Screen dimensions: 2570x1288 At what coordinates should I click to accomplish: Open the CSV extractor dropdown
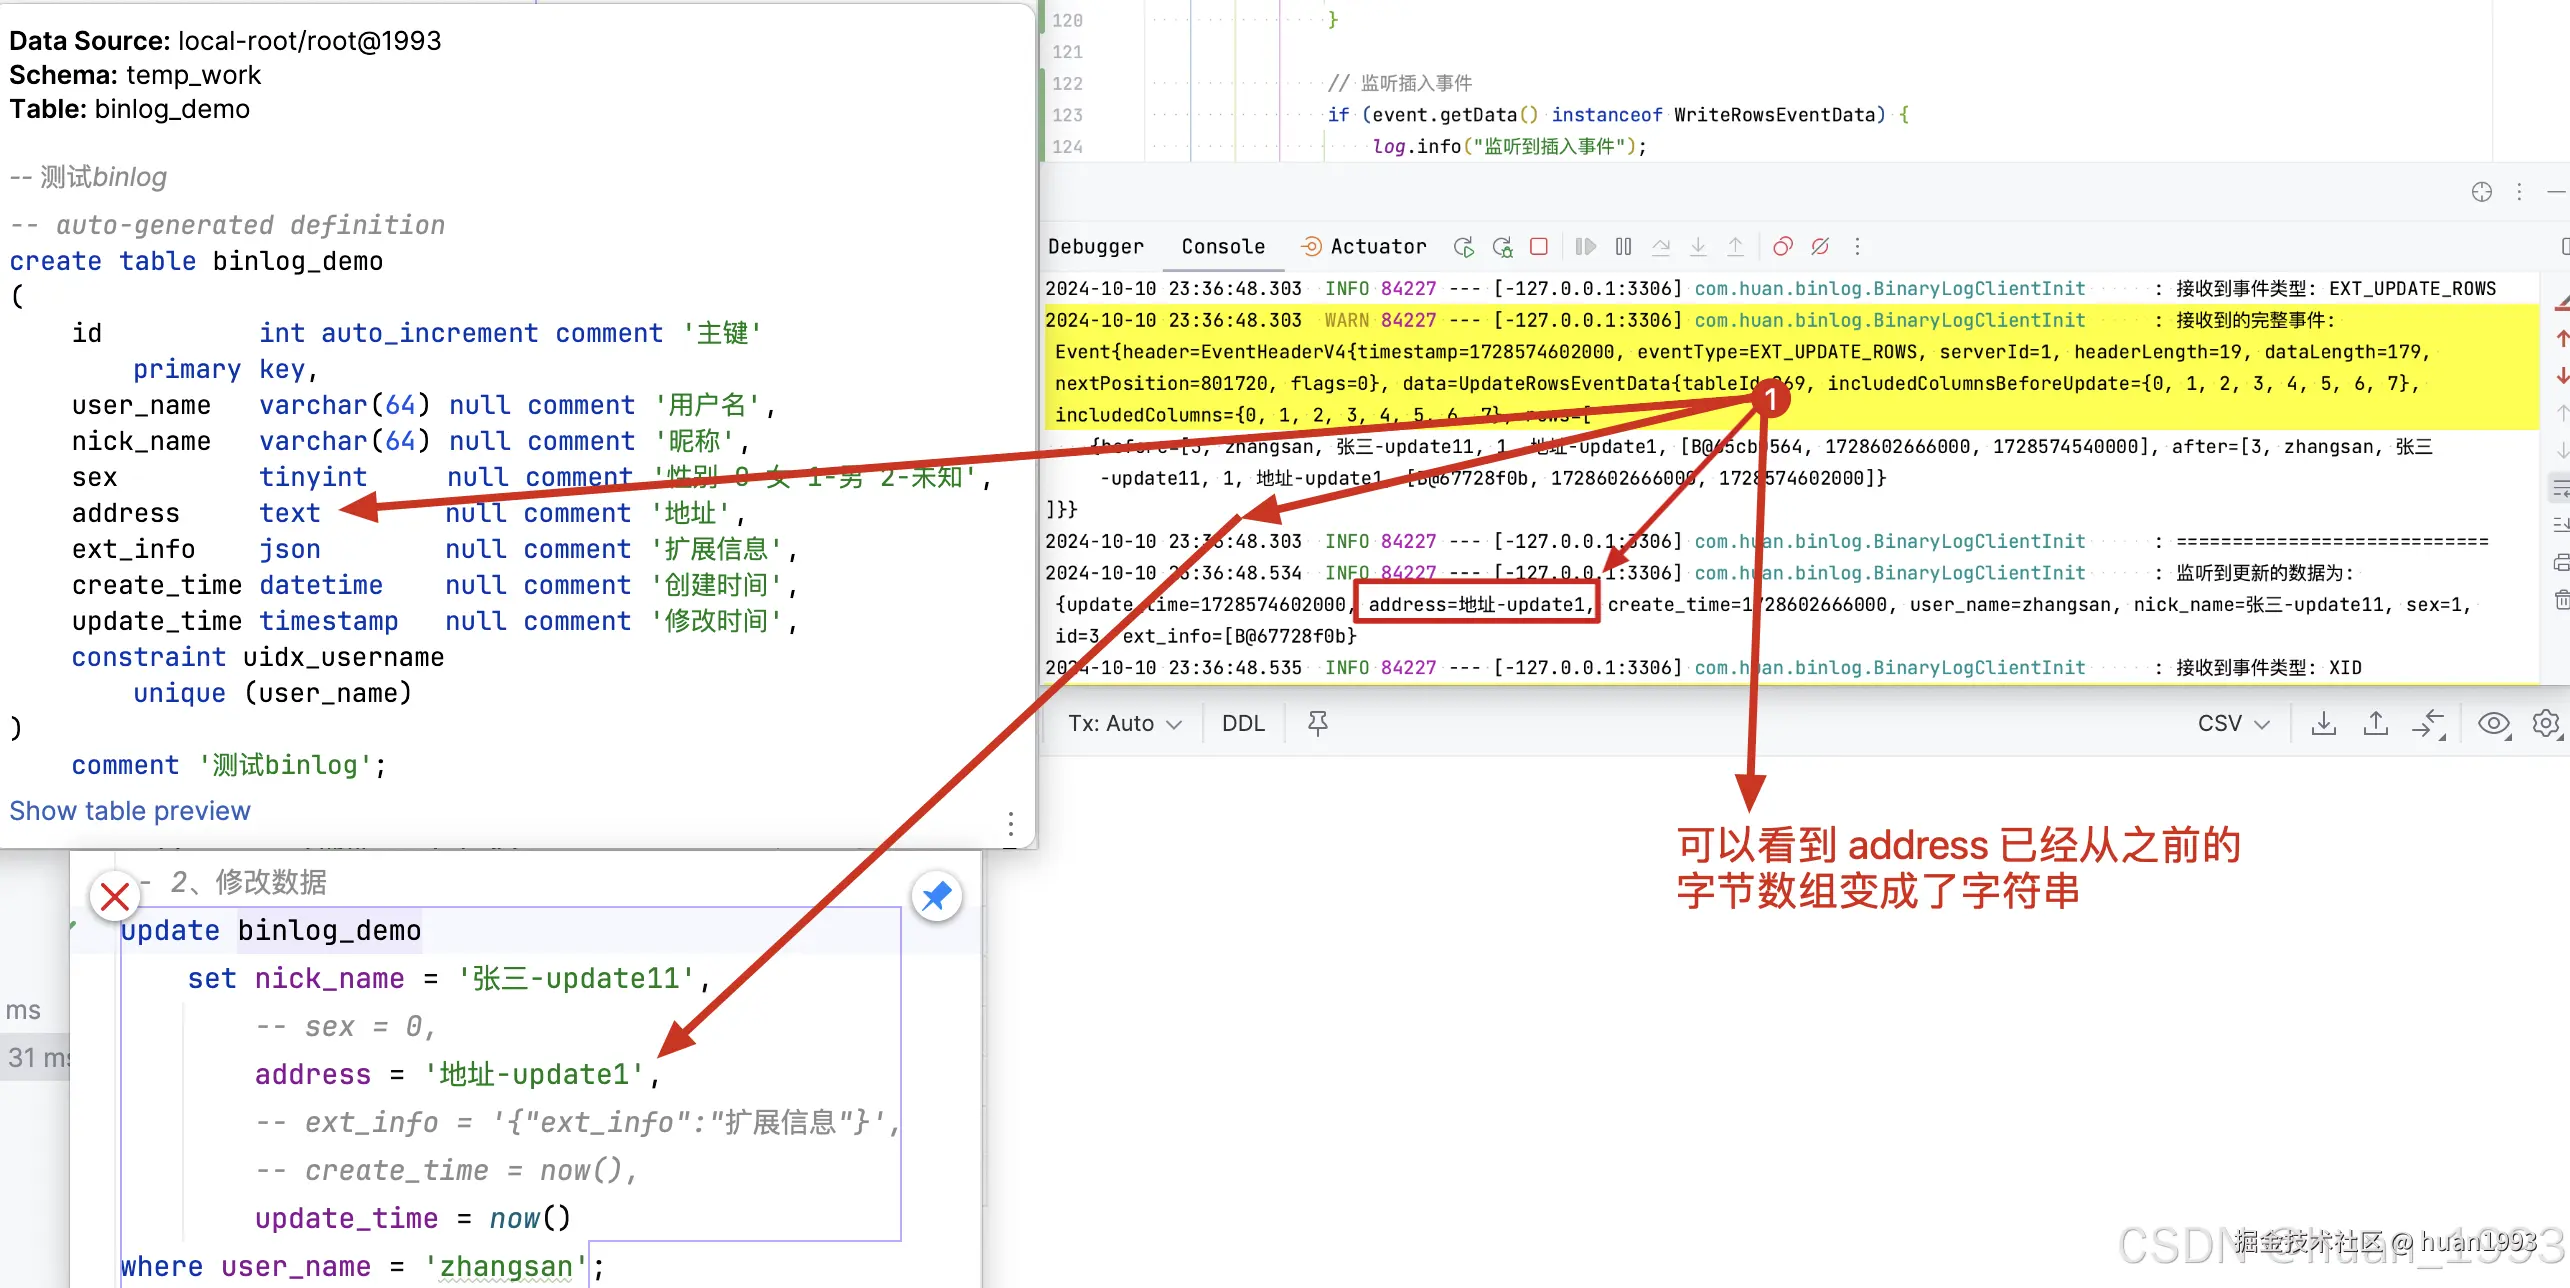pos(2234,723)
